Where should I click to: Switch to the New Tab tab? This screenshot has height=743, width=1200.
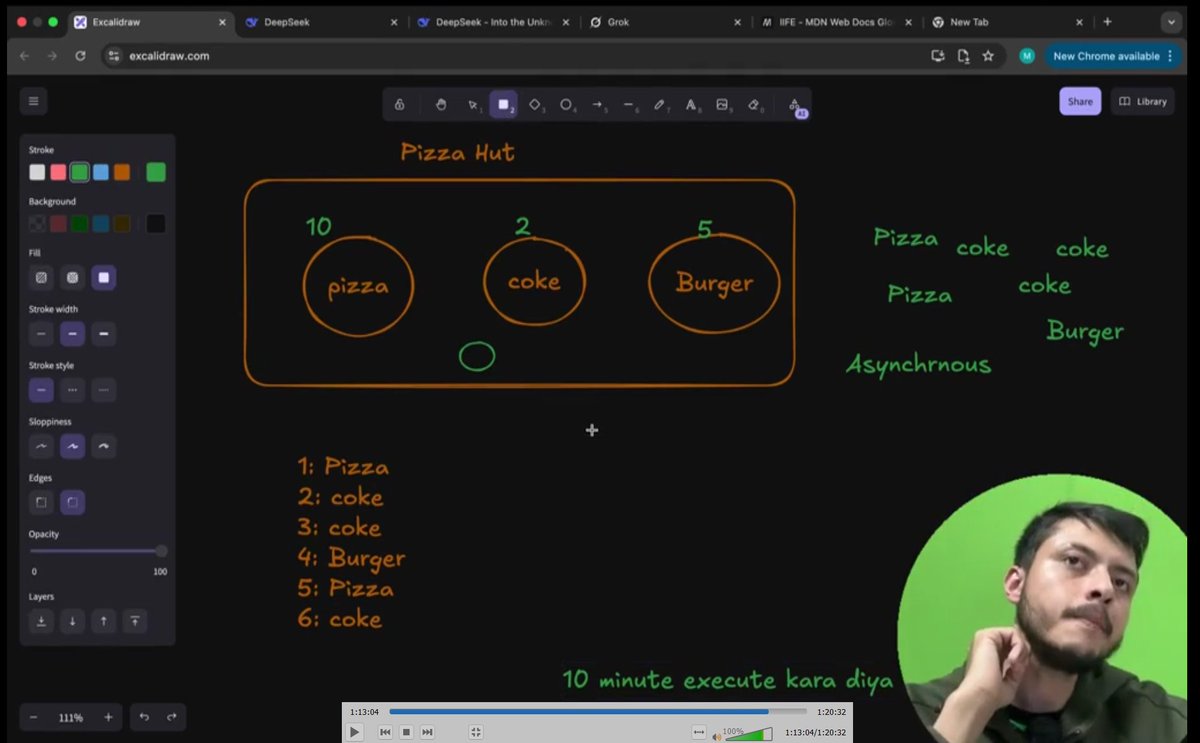tap(1008, 22)
